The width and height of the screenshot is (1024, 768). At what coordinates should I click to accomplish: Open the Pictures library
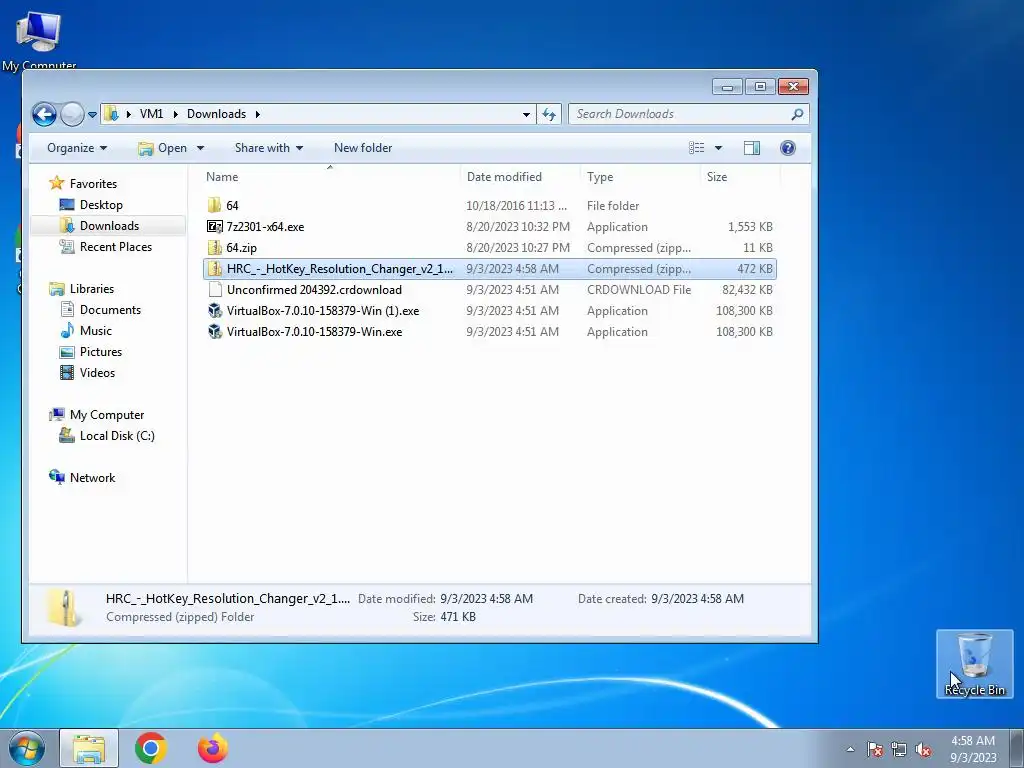coord(101,351)
